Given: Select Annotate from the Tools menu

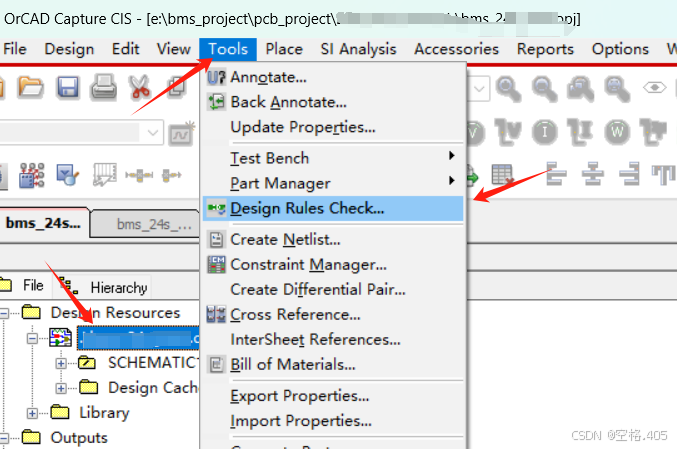Looking at the screenshot, I should click(x=333, y=77).
